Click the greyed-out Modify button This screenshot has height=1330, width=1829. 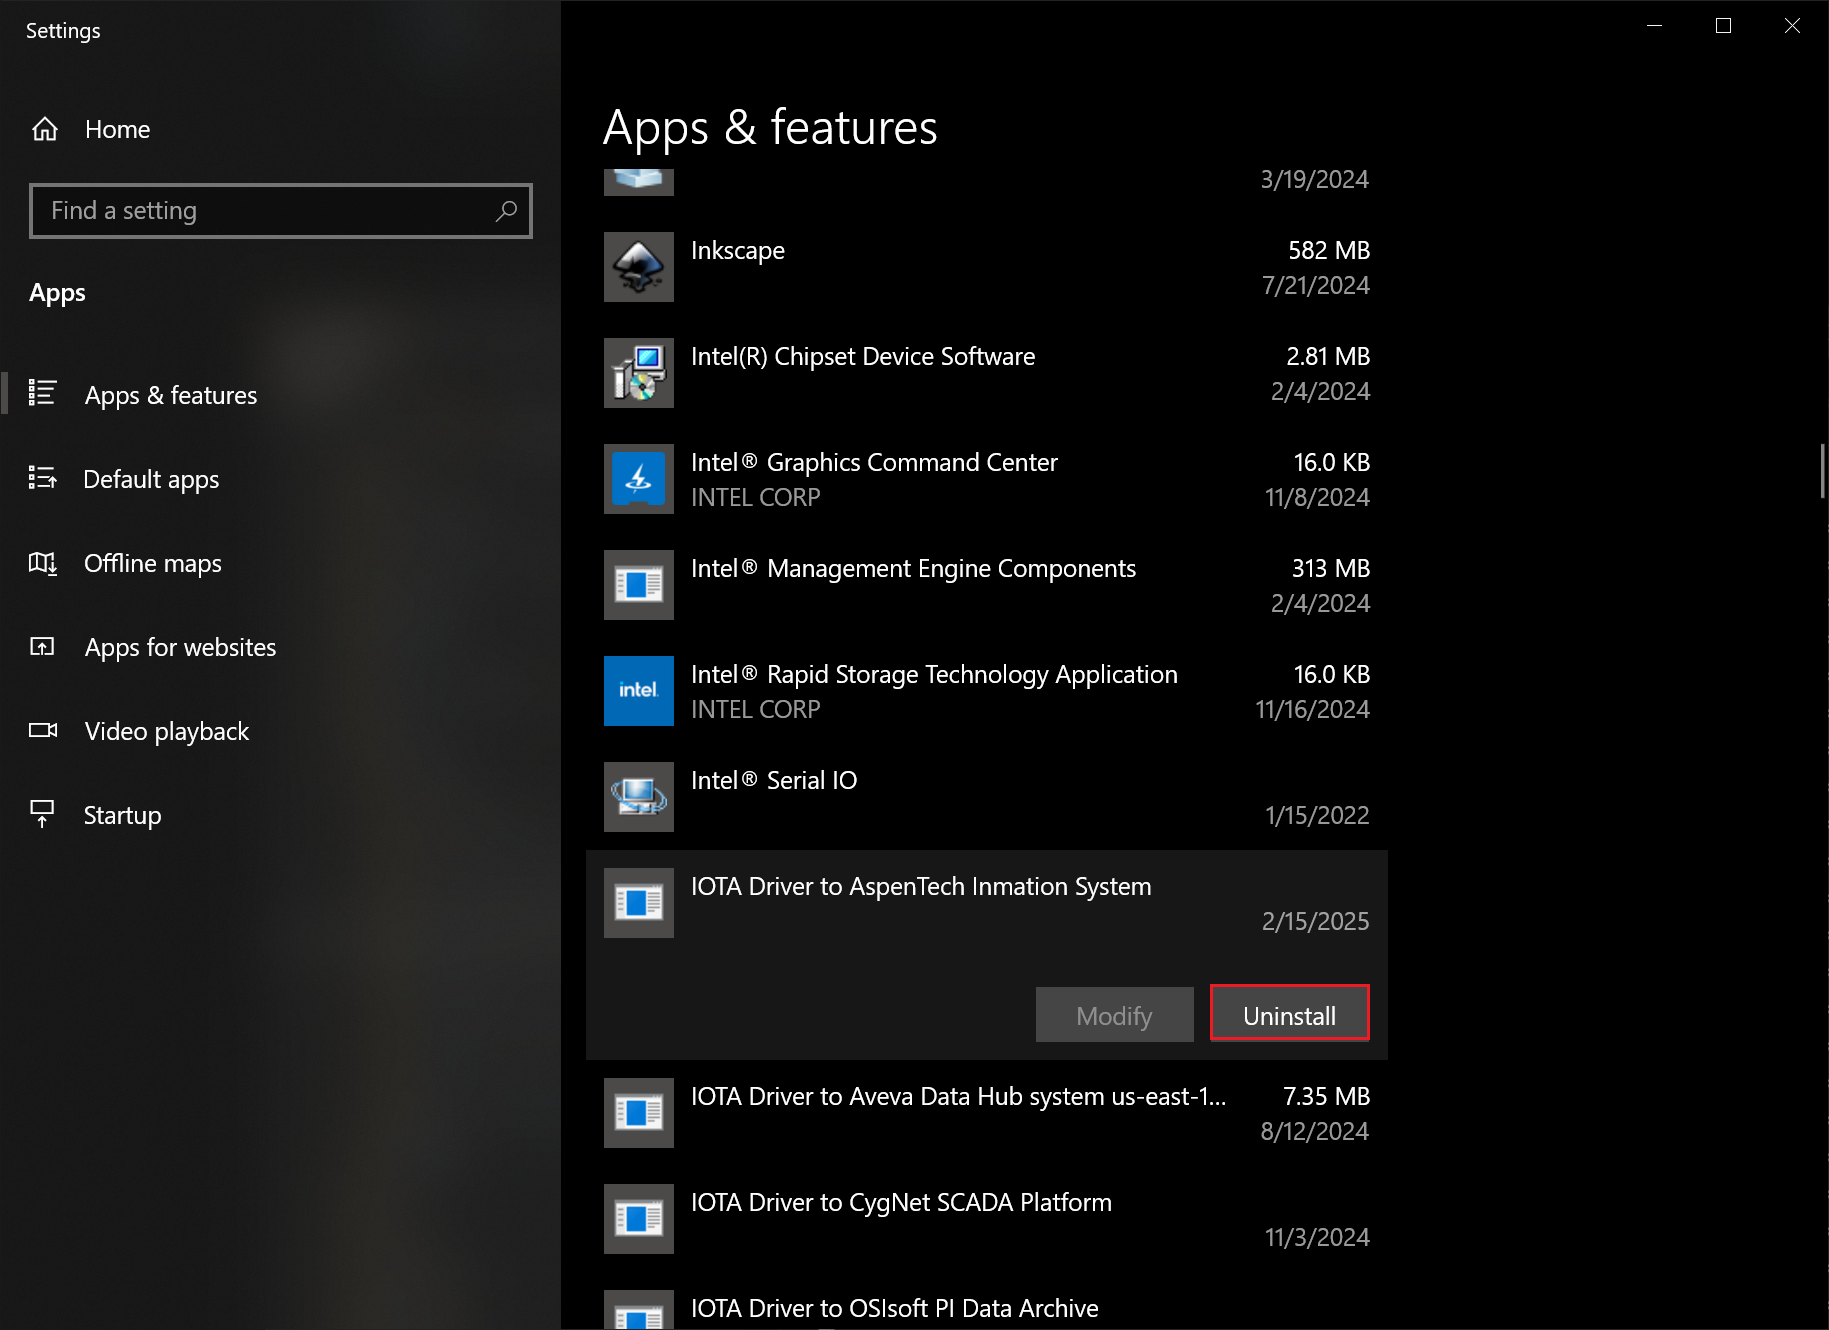[x=1114, y=1014]
